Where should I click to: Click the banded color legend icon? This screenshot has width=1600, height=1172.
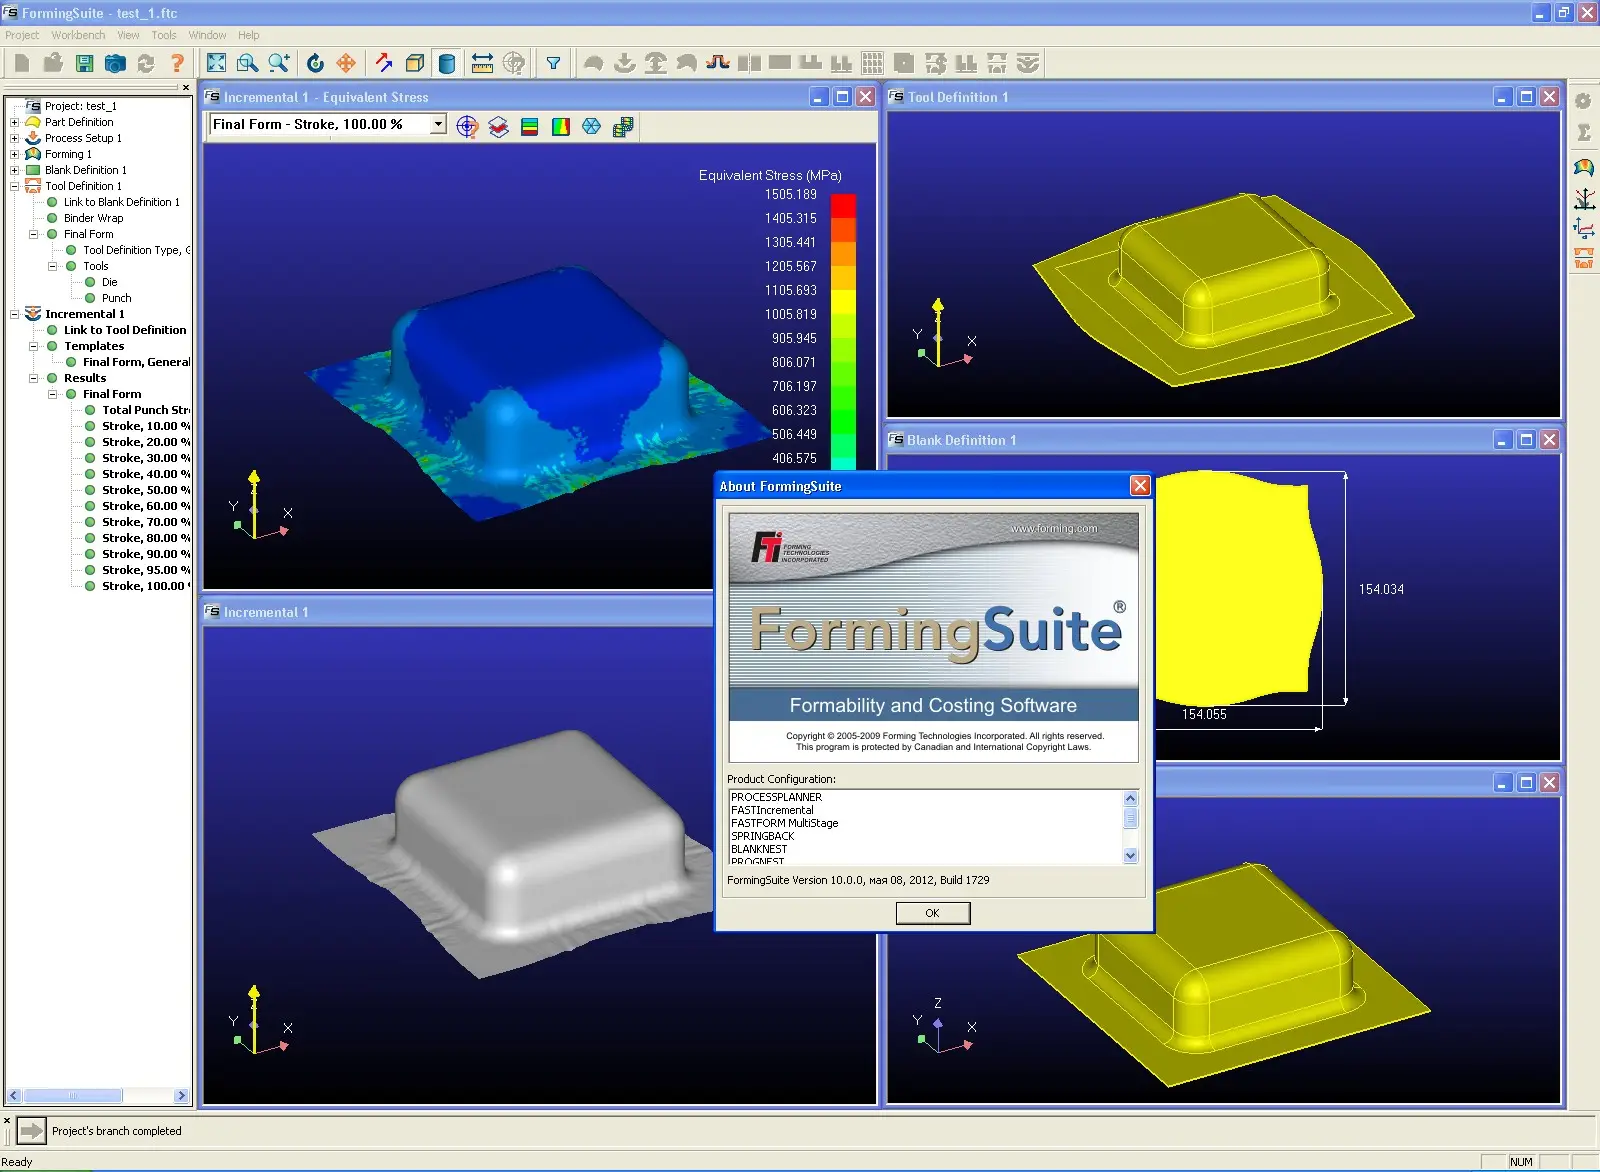coord(530,126)
